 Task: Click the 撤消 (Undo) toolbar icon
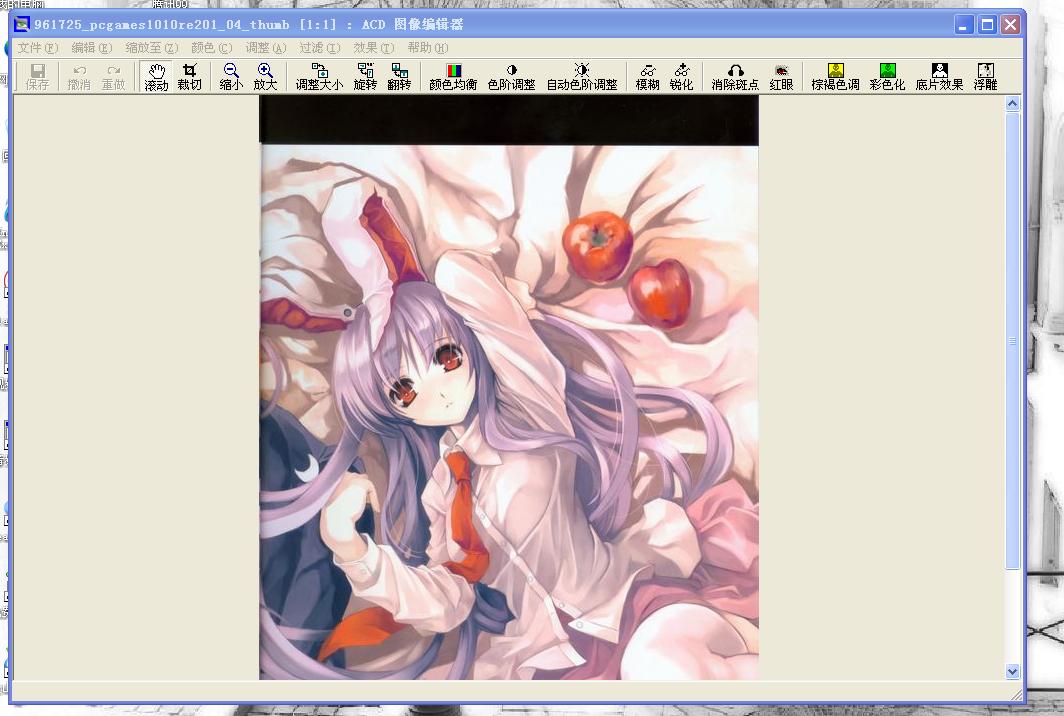pyautogui.click(x=79, y=77)
